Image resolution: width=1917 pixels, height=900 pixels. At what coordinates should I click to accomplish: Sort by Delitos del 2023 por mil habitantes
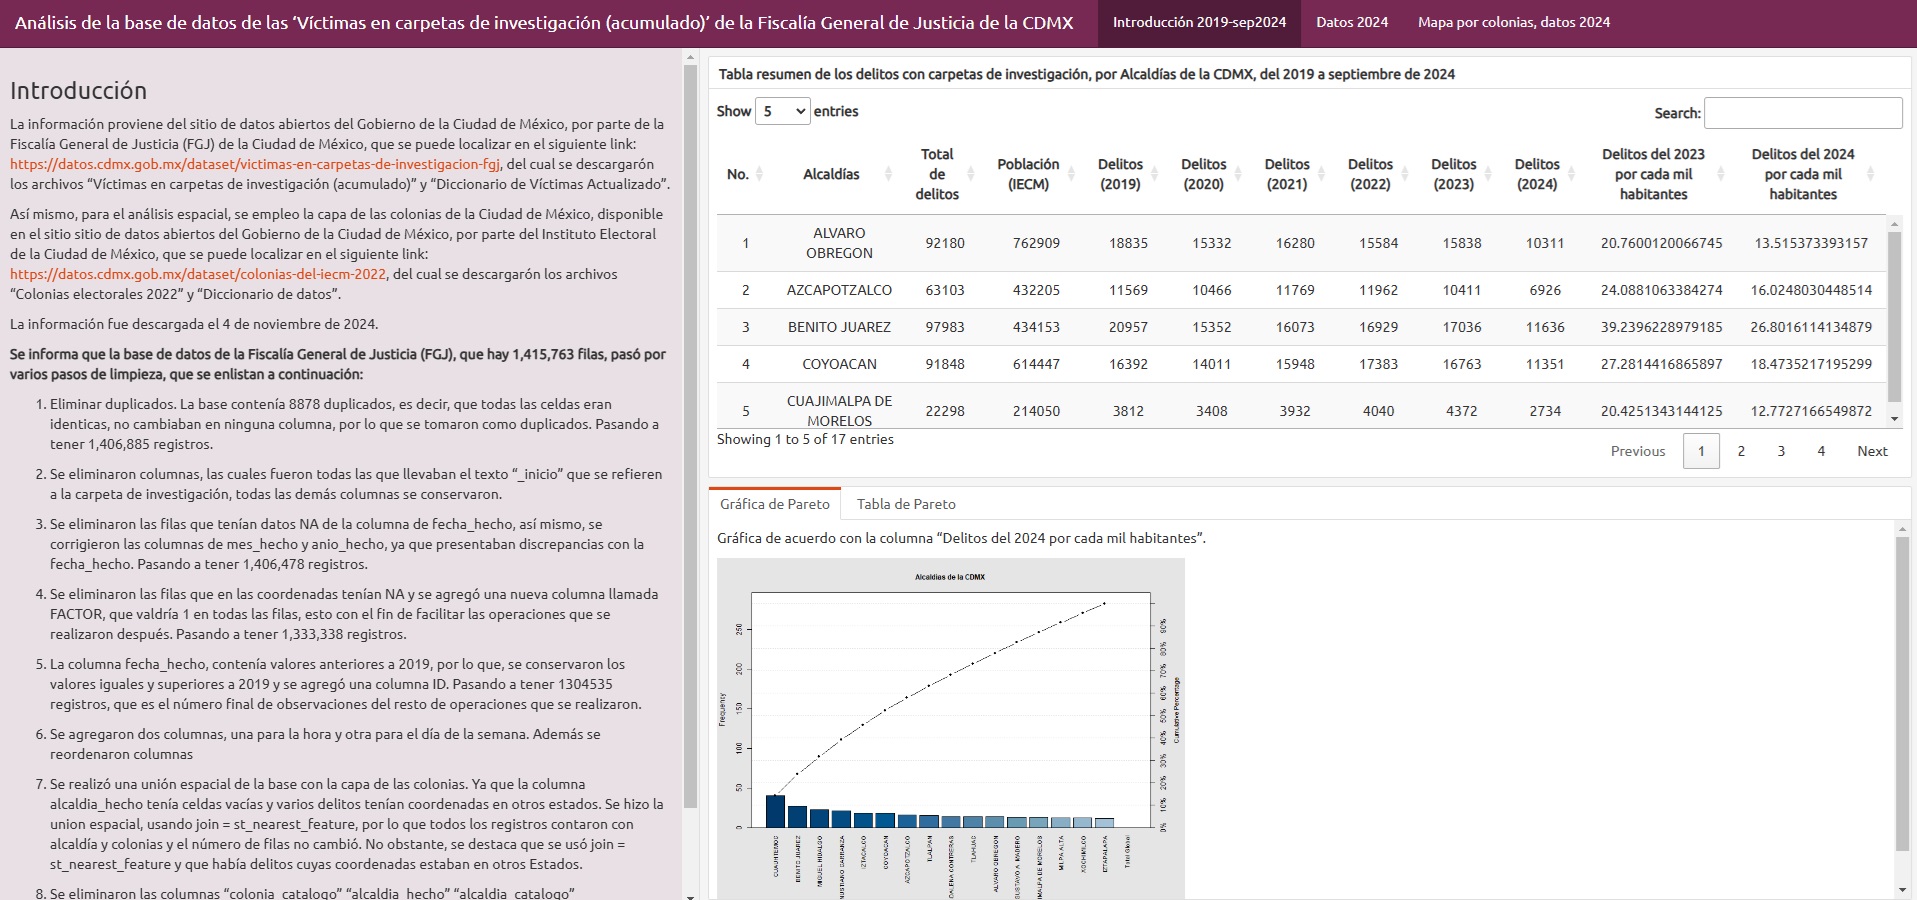[x=1661, y=174]
